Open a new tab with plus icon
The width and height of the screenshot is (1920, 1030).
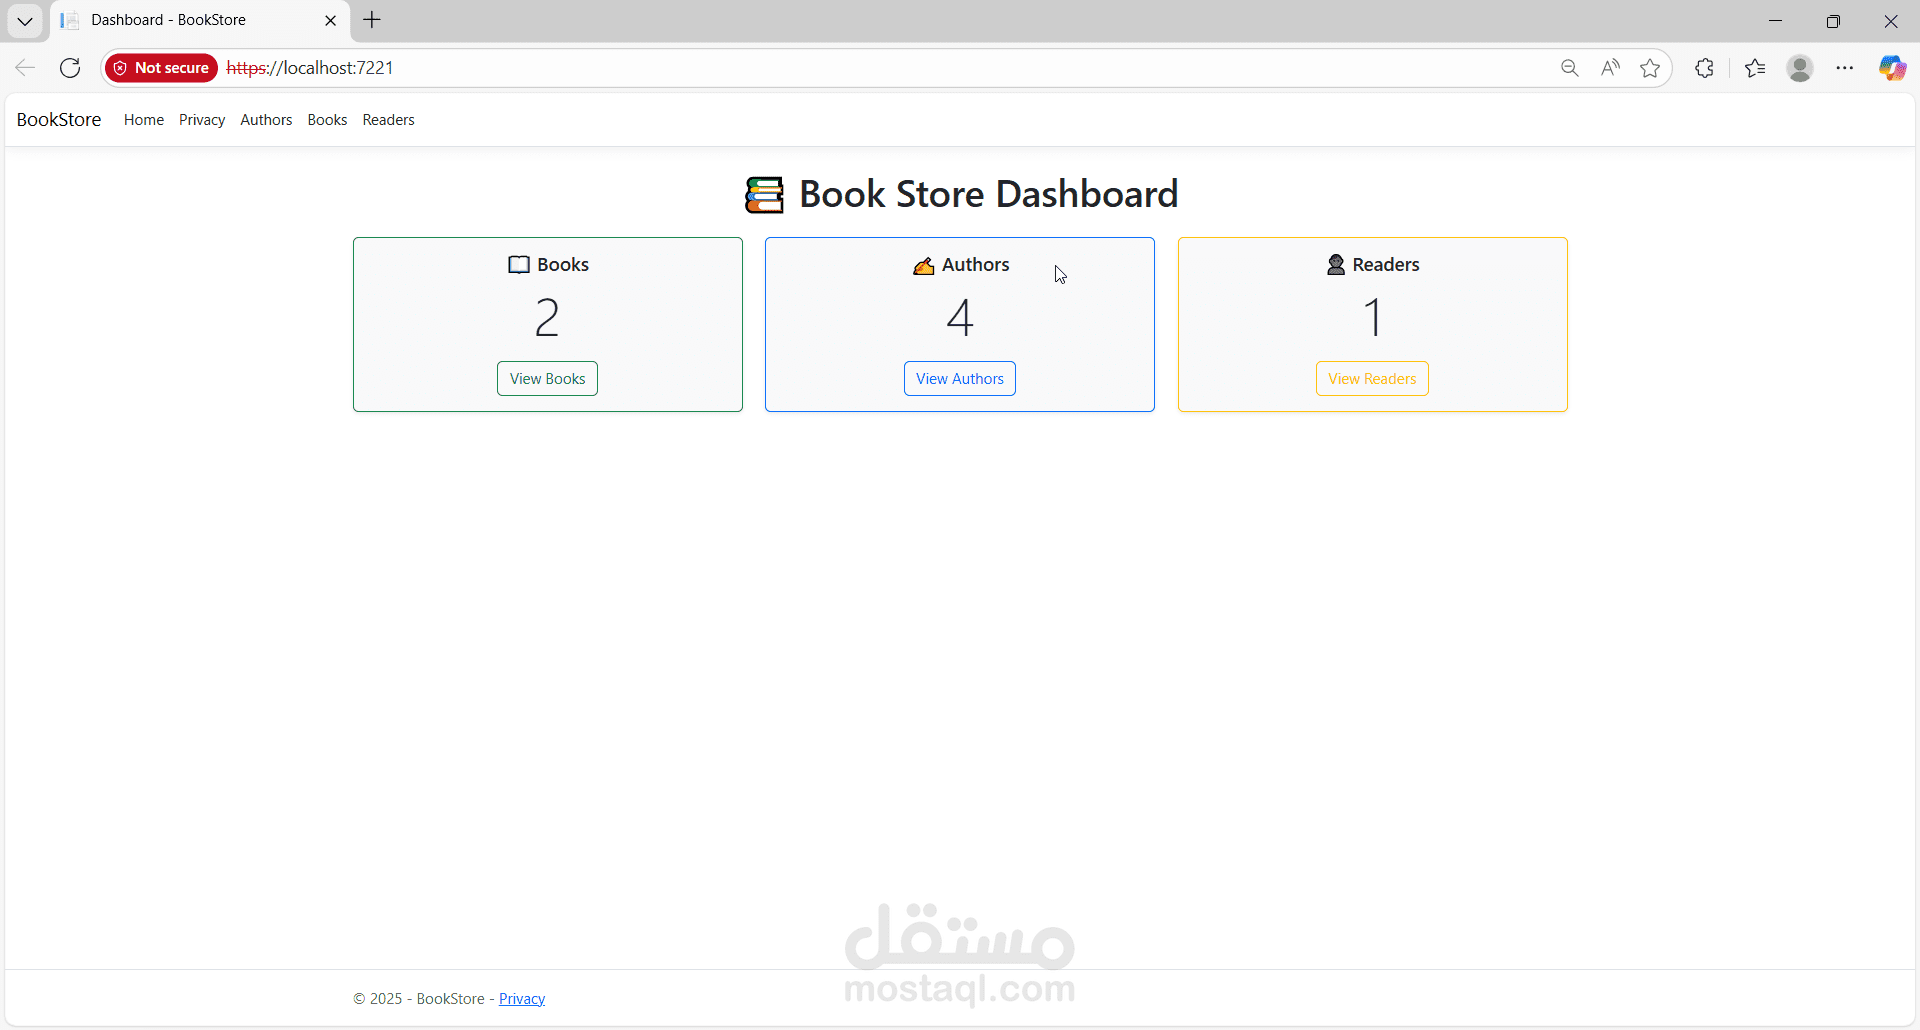[x=372, y=20]
